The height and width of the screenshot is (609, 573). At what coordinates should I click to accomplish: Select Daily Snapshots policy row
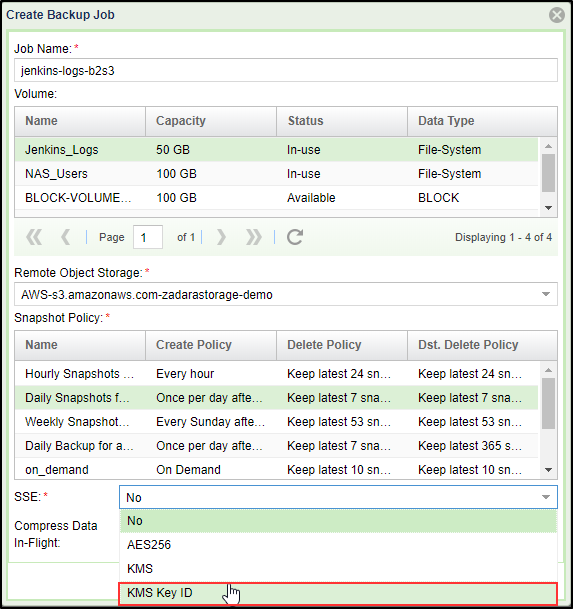click(x=276, y=398)
